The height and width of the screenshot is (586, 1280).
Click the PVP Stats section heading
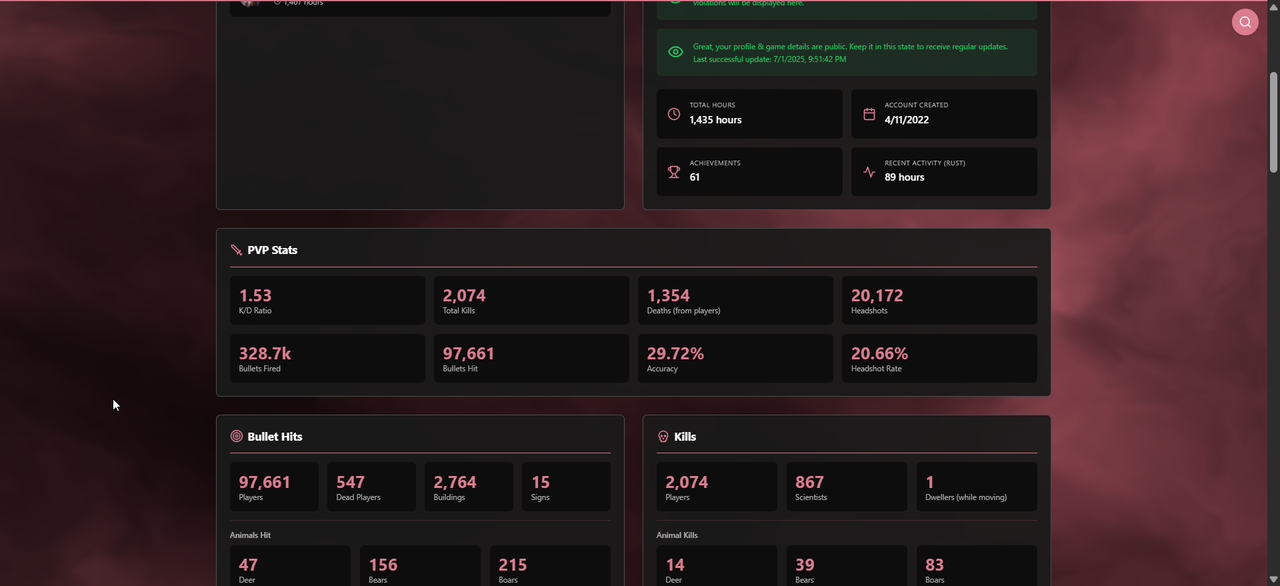tap(272, 250)
